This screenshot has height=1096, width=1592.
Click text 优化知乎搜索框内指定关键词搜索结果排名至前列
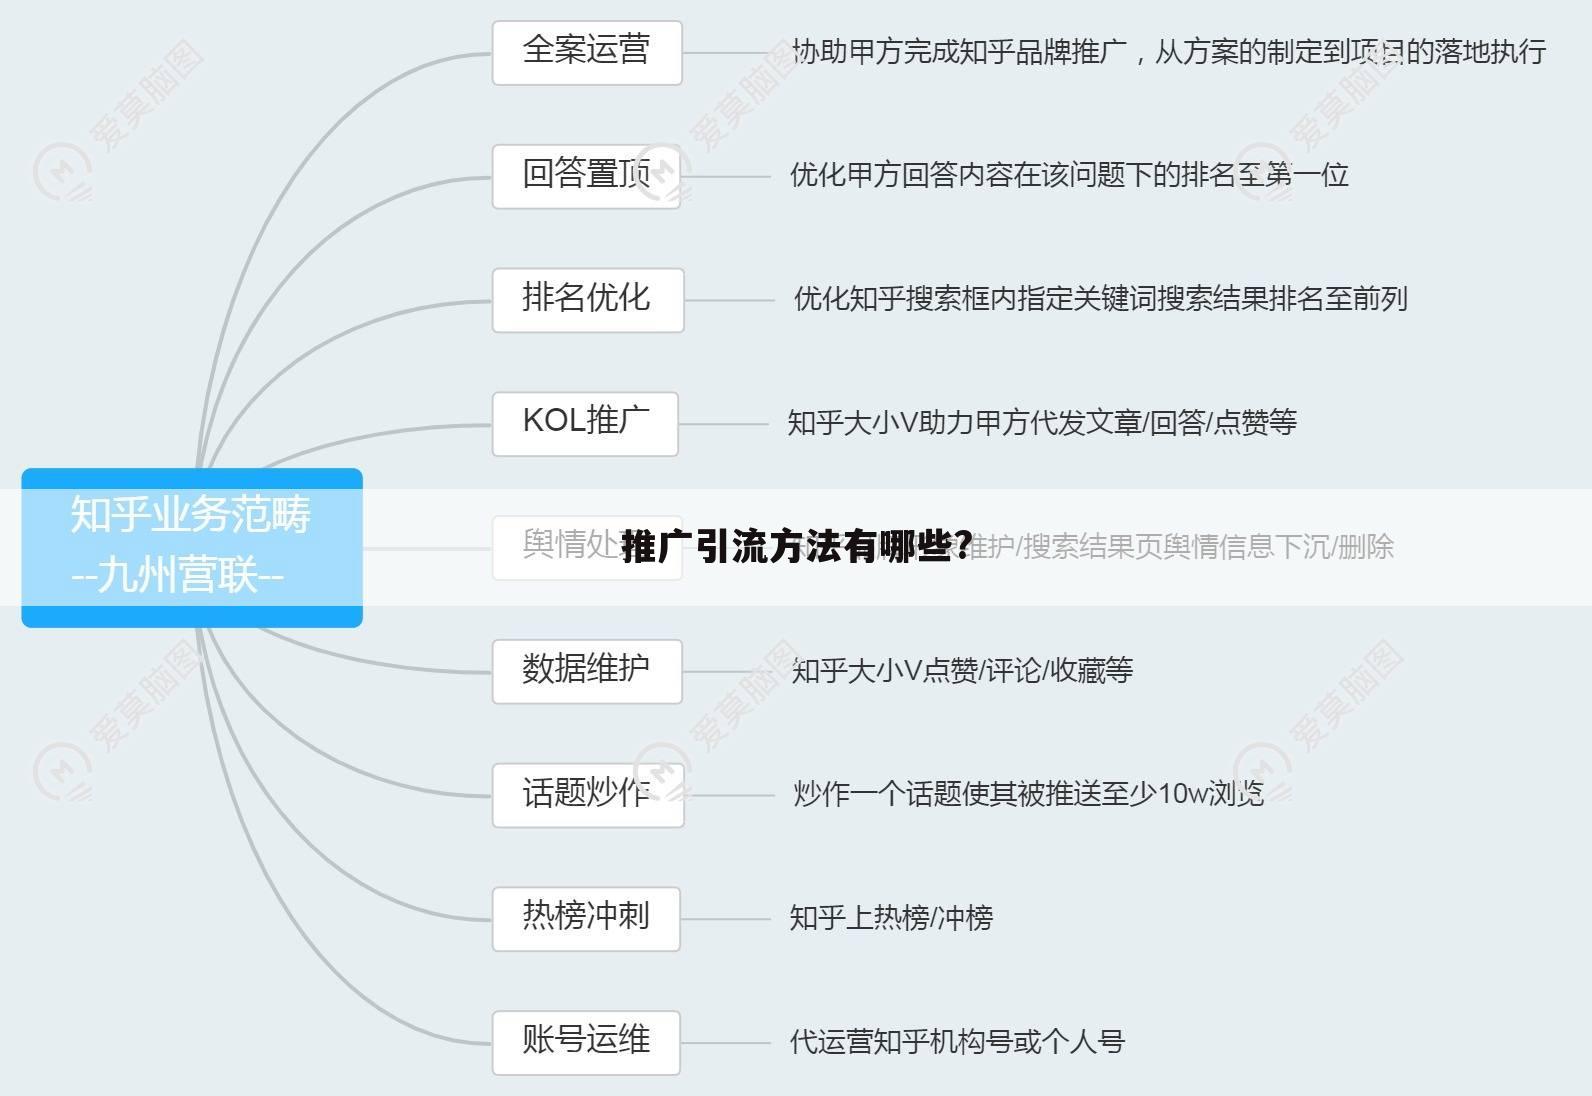(1100, 298)
